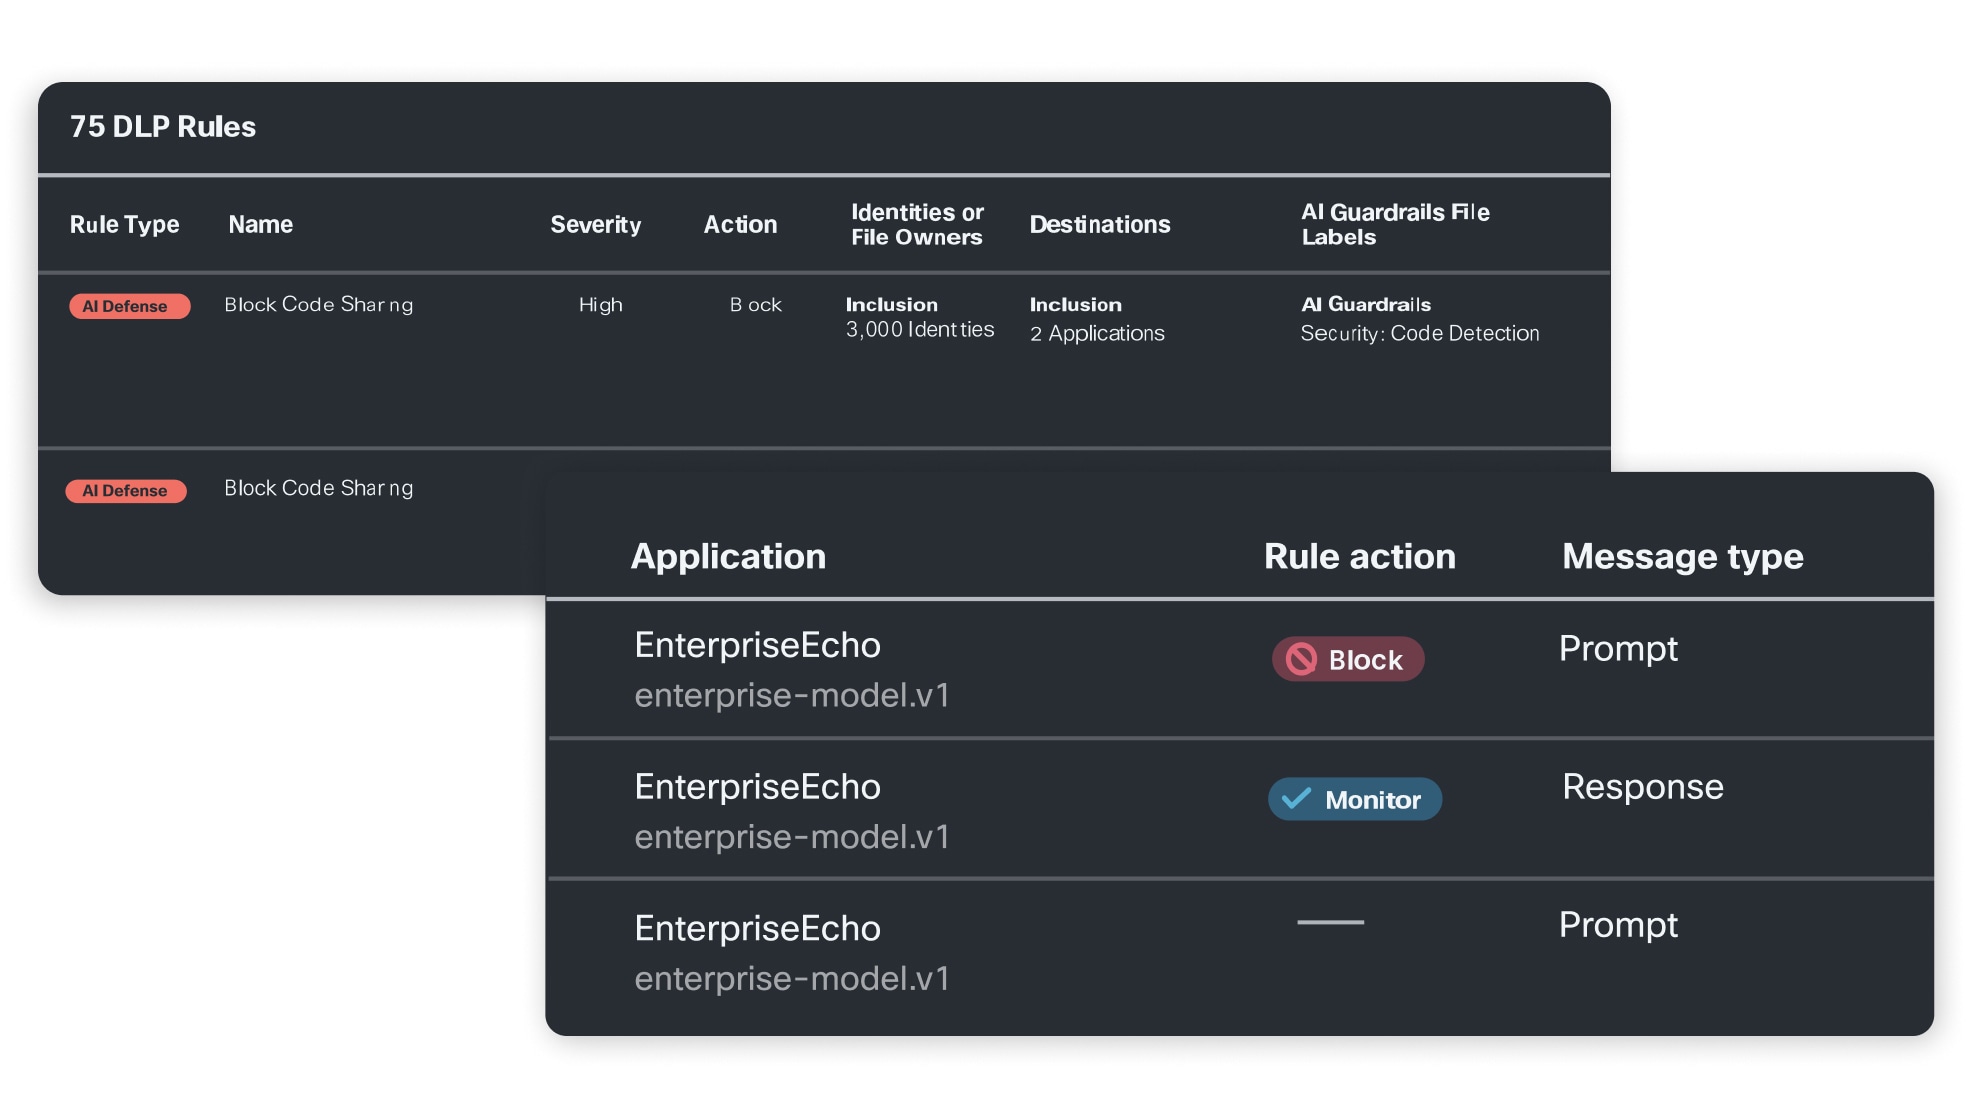
Task: Open the 75 DLP Rules heading
Action: (x=163, y=127)
